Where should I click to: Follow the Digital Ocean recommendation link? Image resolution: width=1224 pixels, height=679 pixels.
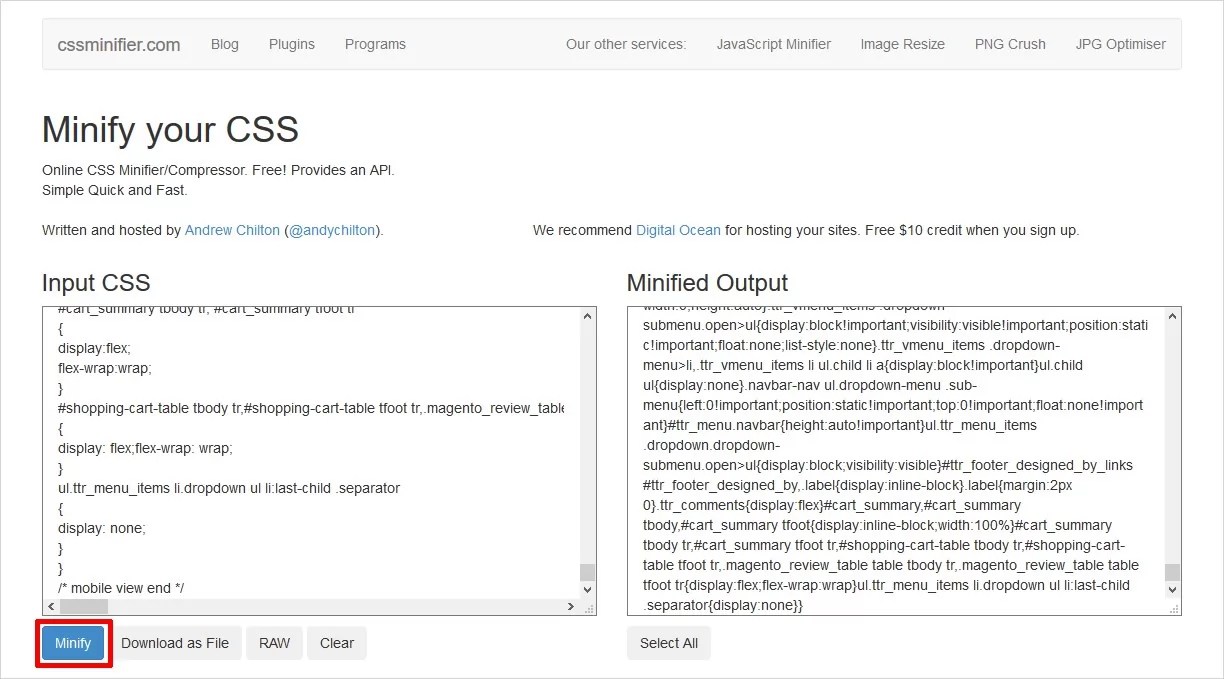[678, 230]
